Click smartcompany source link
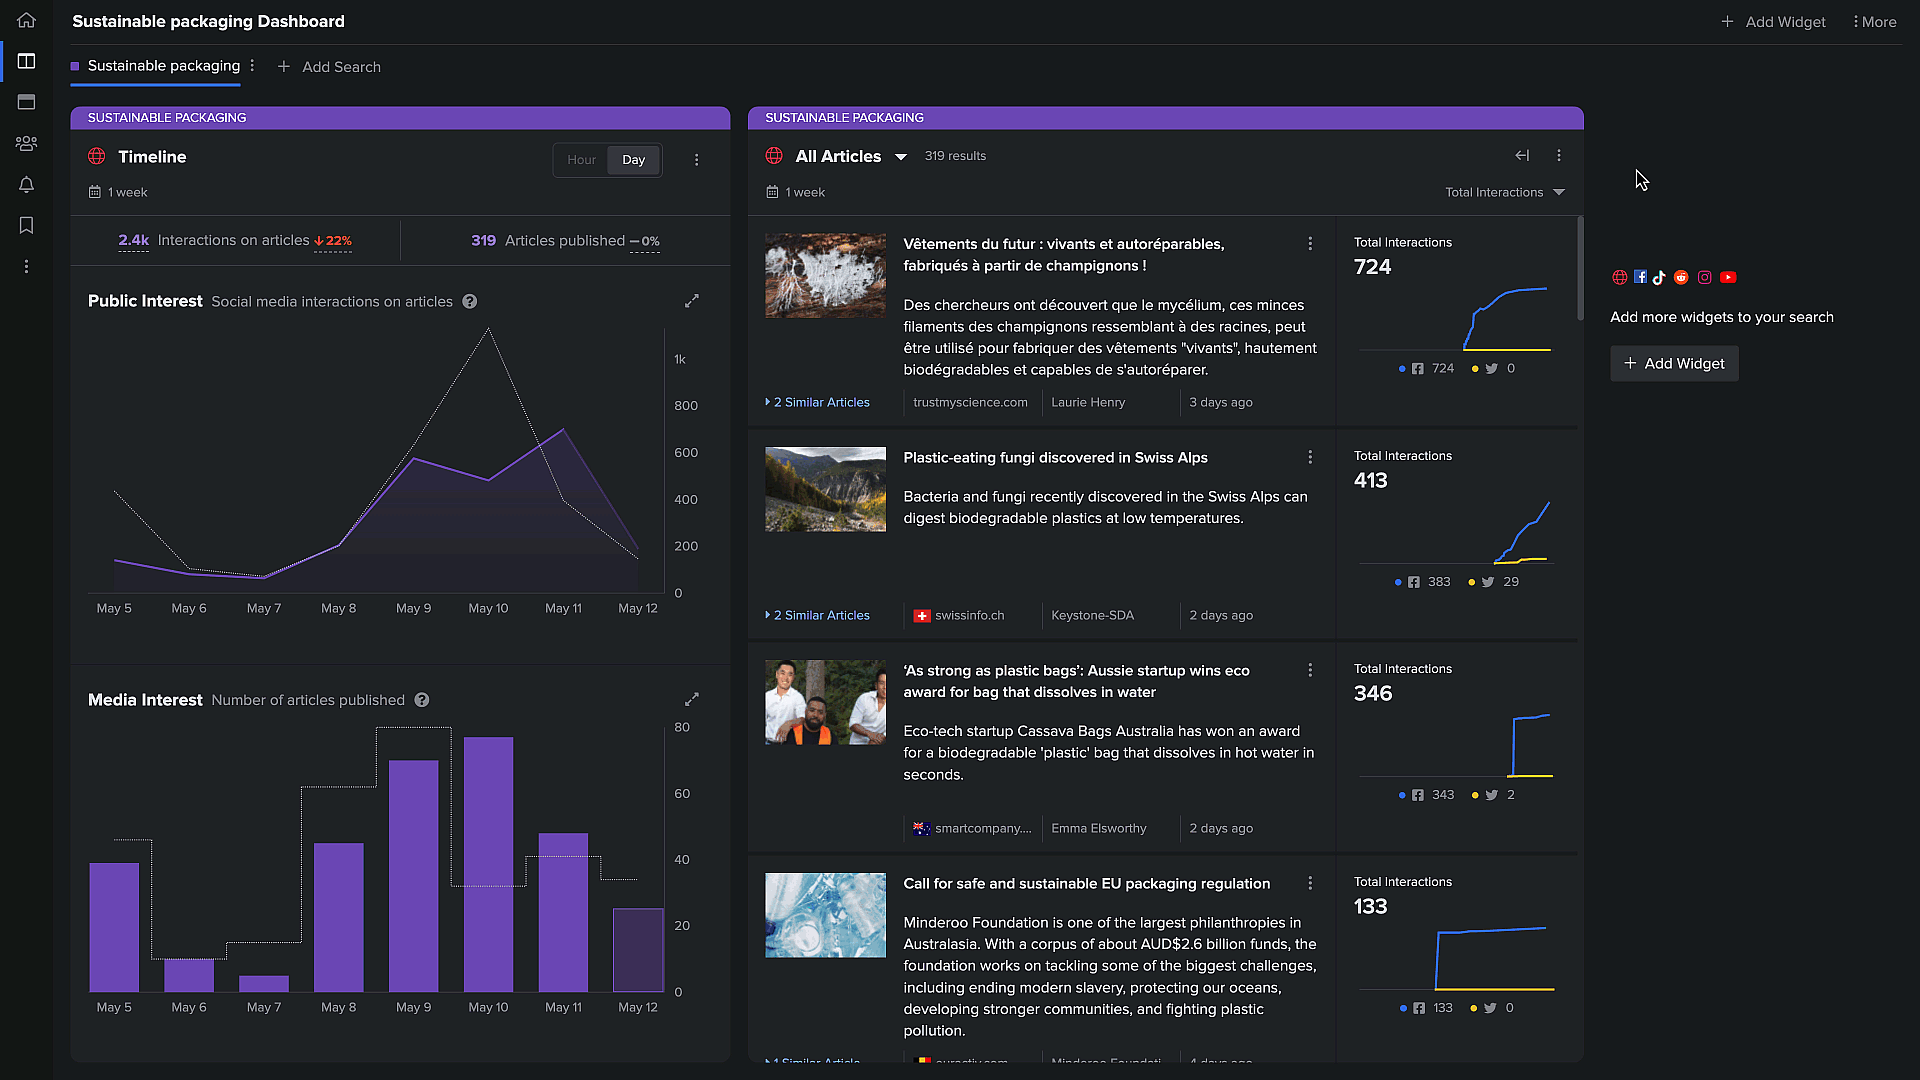The image size is (1920, 1080). point(971,828)
